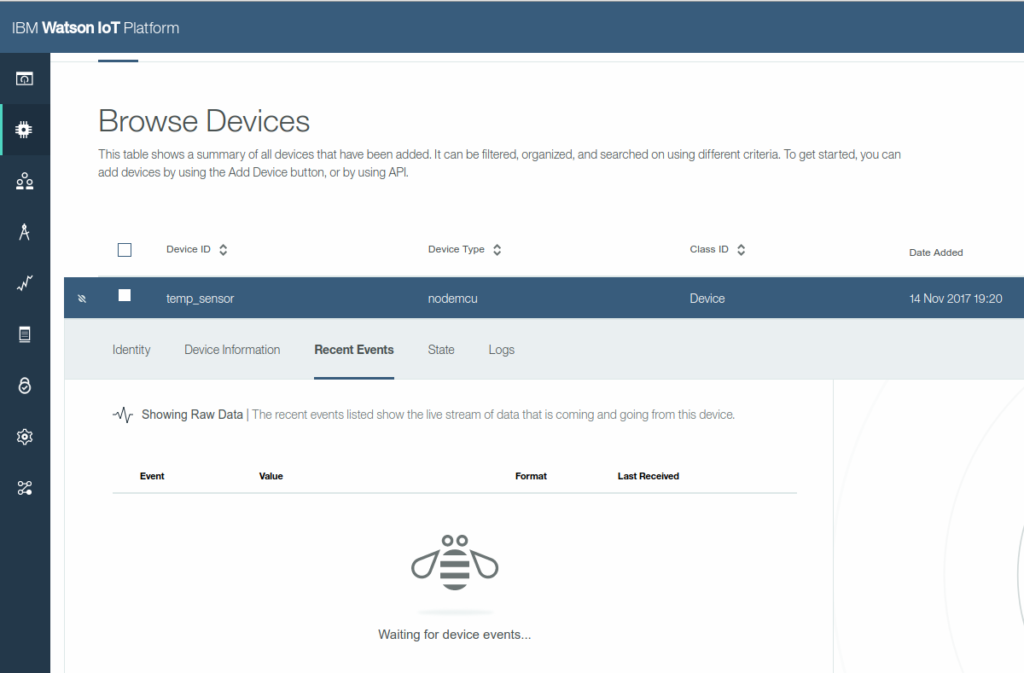The image size is (1024, 673).
Task: Click the Waiting for device events message
Action: pyautogui.click(x=455, y=634)
